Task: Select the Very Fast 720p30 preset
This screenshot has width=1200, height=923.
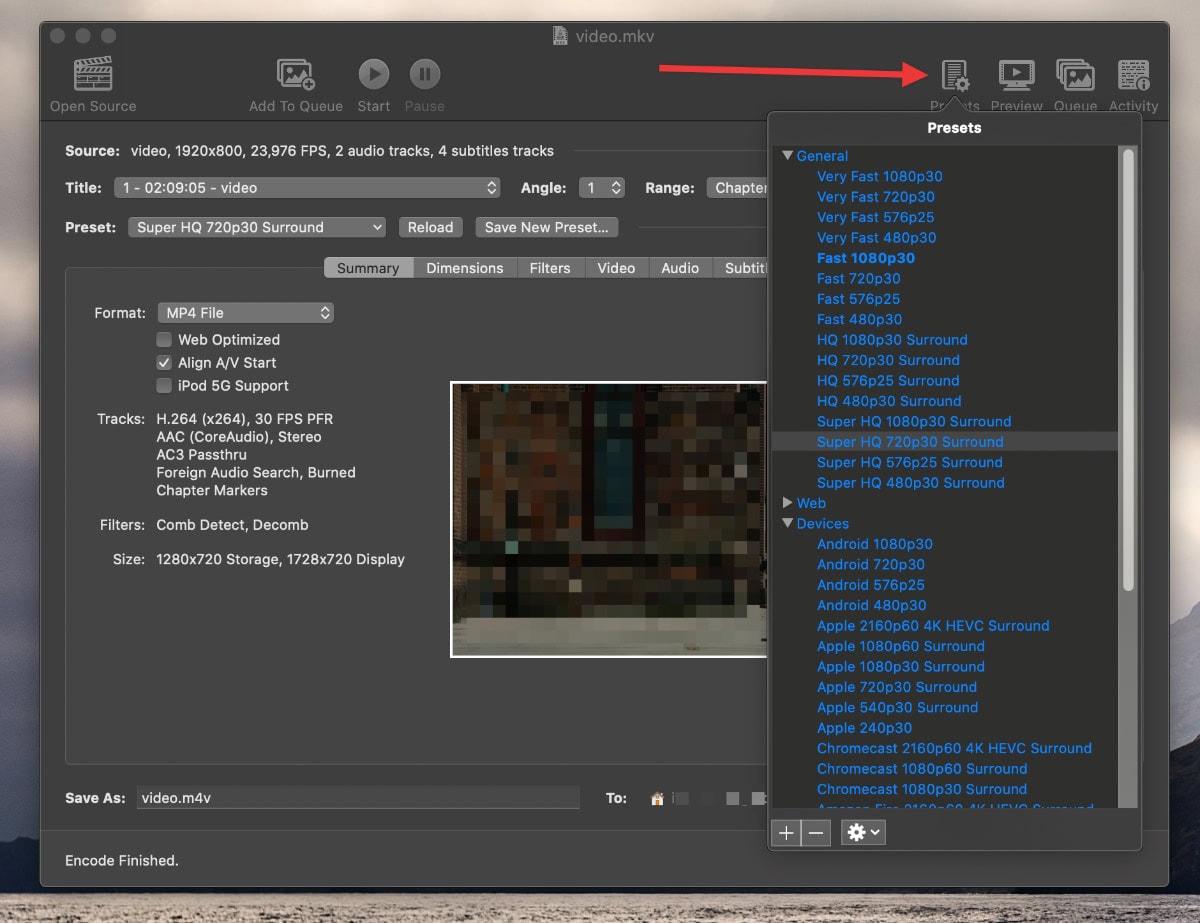Action: (876, 197)
